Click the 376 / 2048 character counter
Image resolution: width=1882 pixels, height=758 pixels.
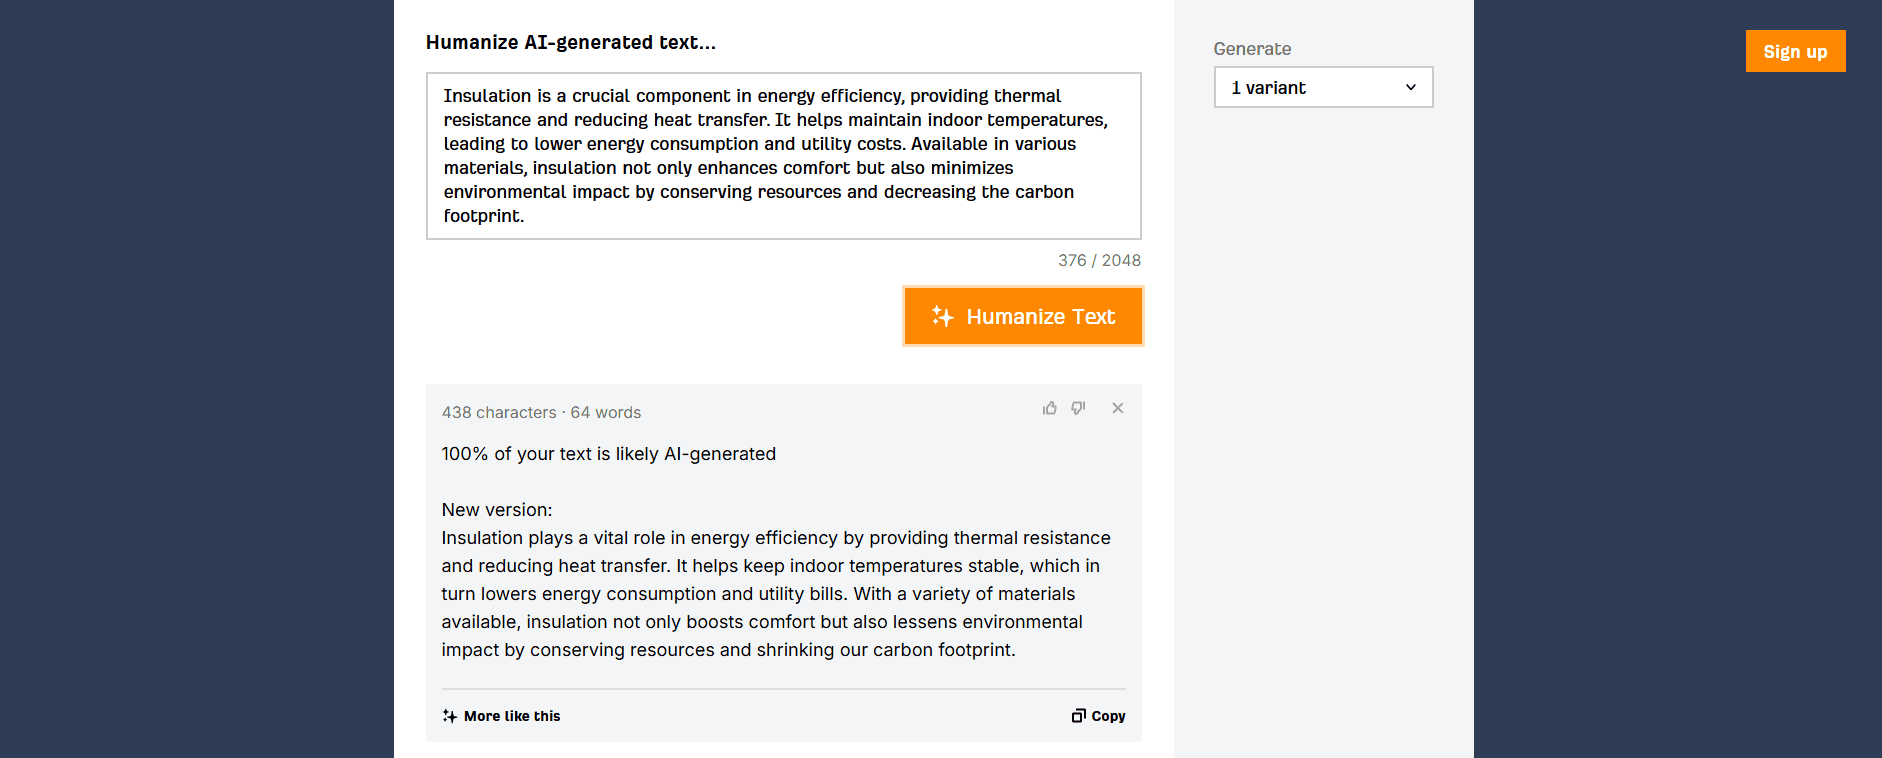[x=1099, y=260]
